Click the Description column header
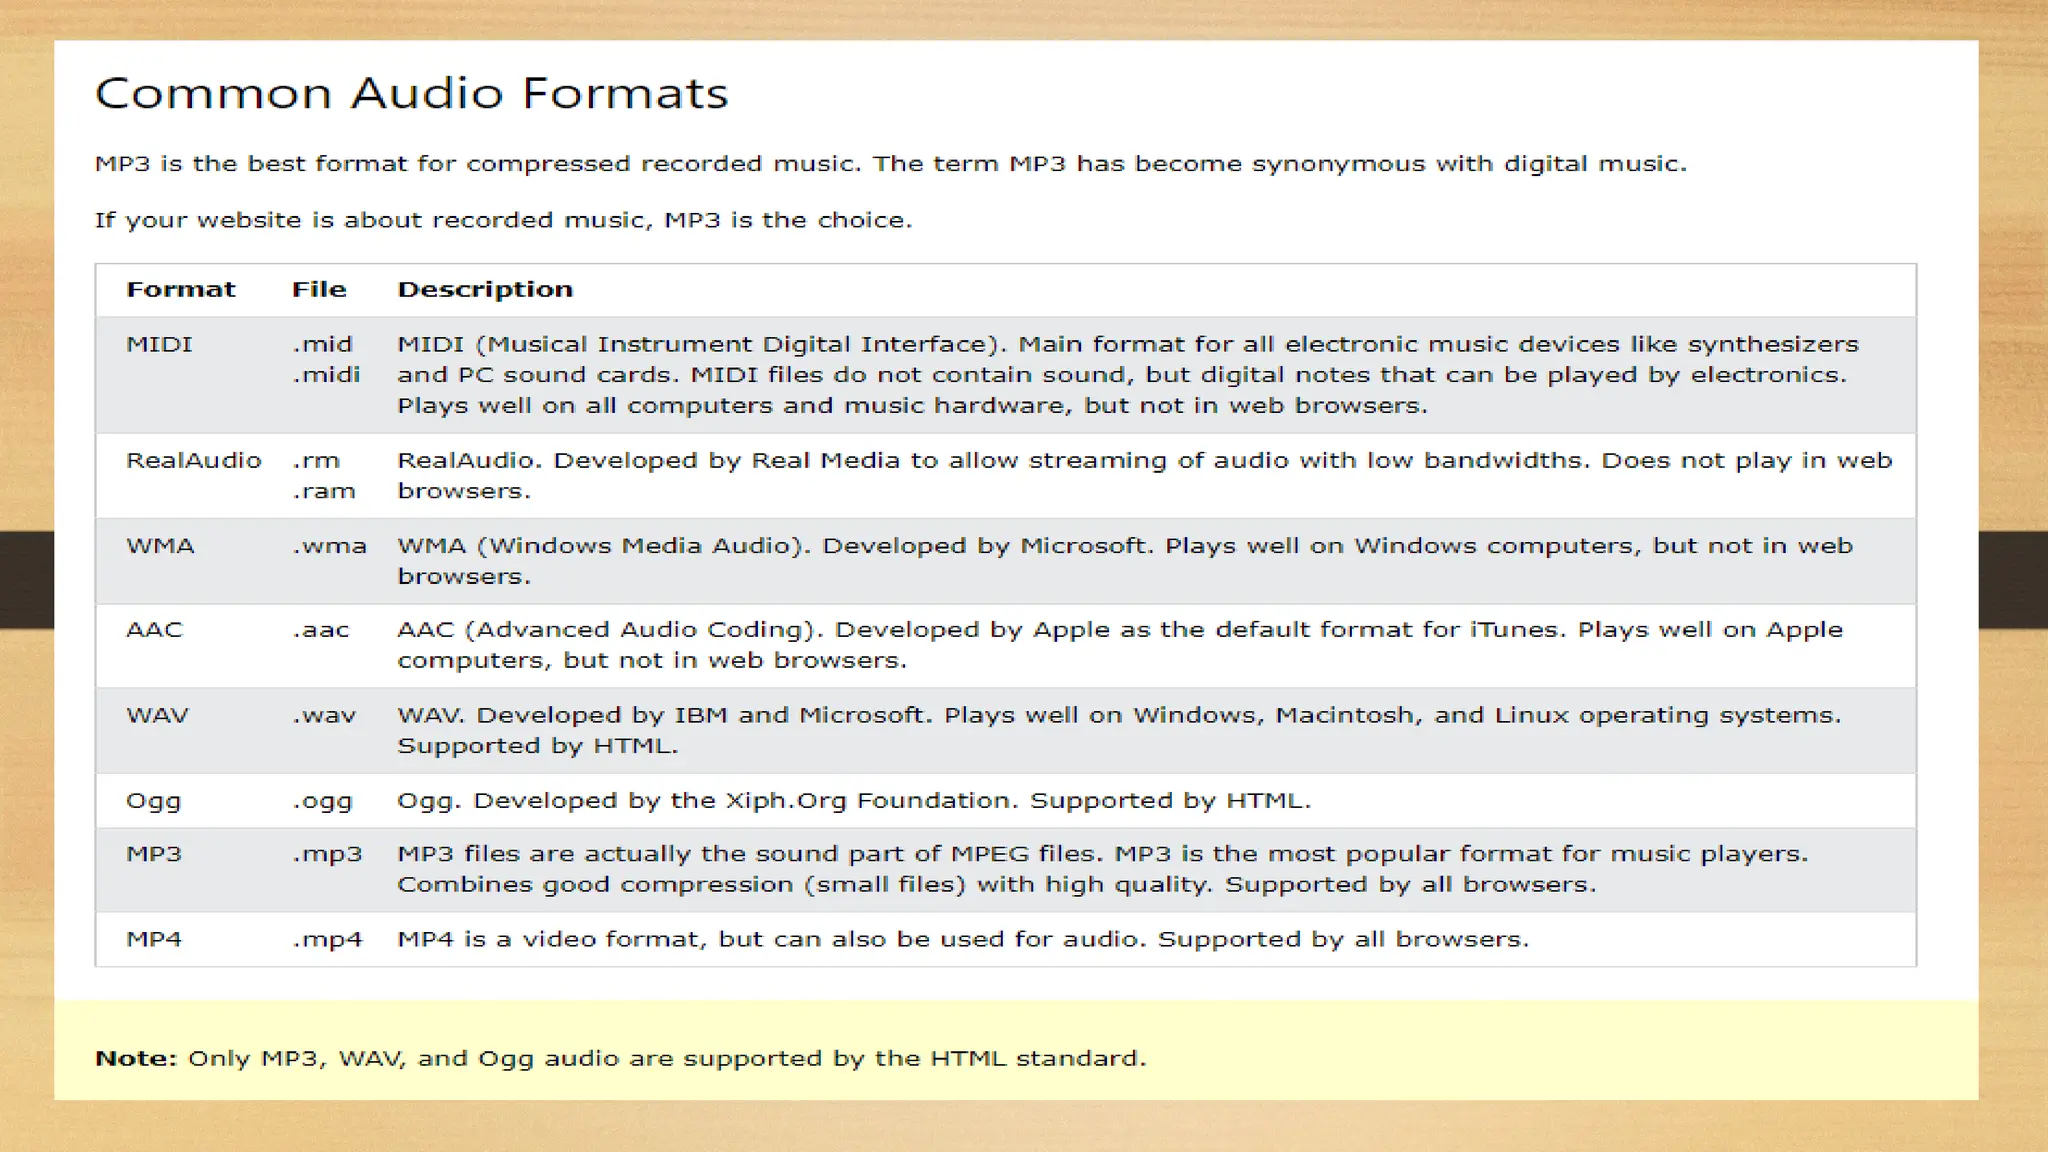 pos(485,290)
